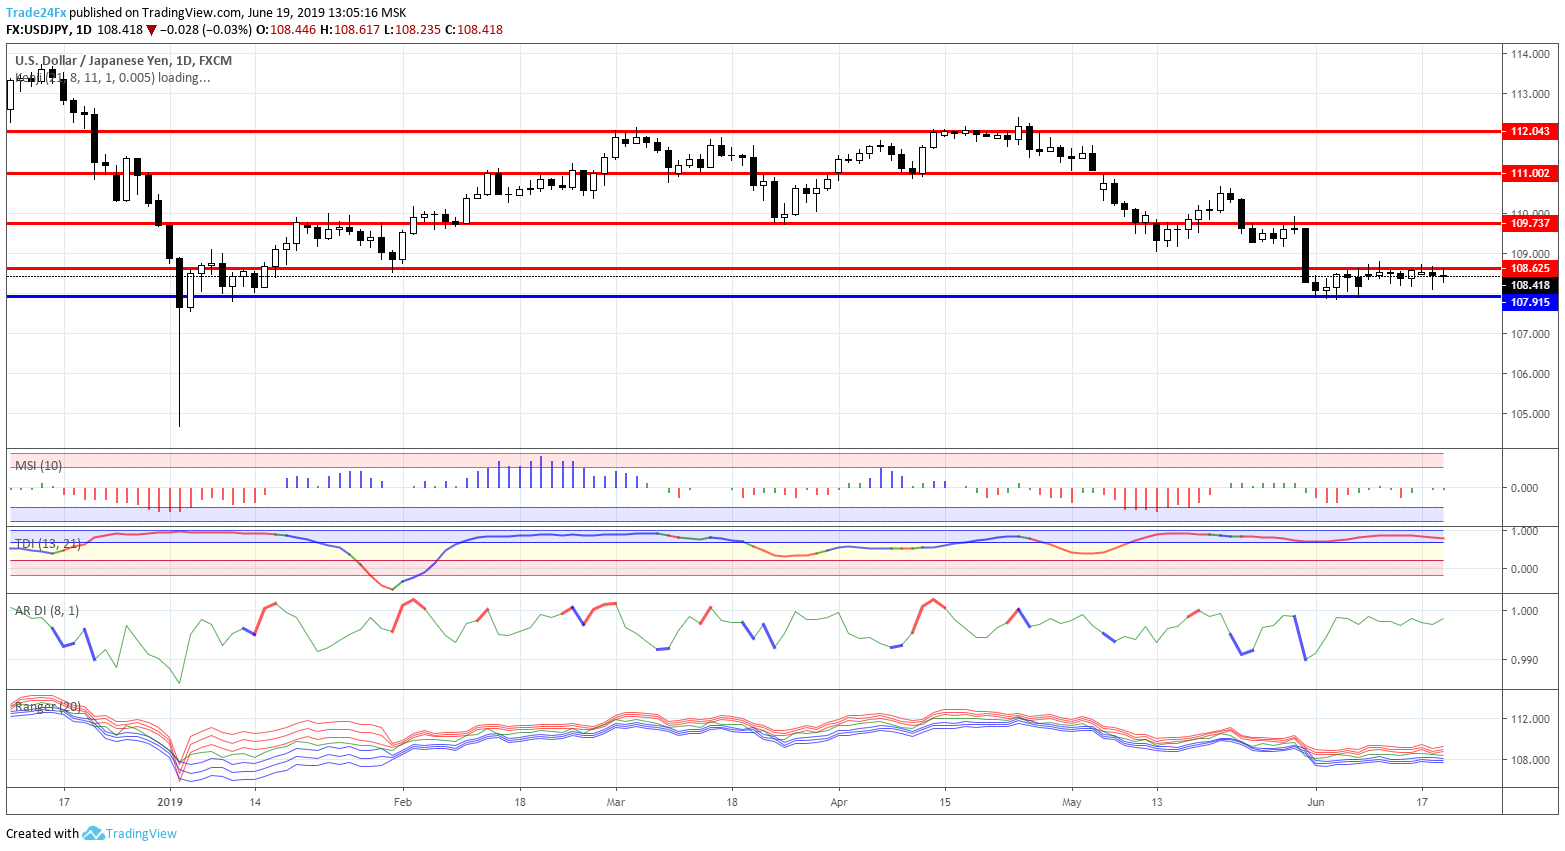1565x851 pixels.
Task: Click the header open value O:108.446
Action: (286, 30)
